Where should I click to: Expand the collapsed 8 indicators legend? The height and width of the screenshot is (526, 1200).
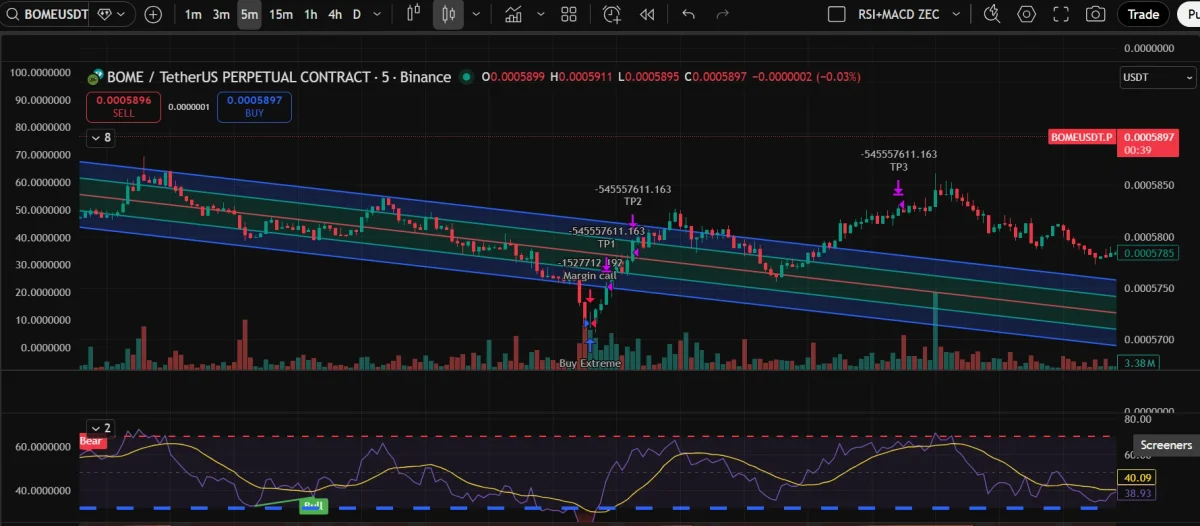click(100, 138)
